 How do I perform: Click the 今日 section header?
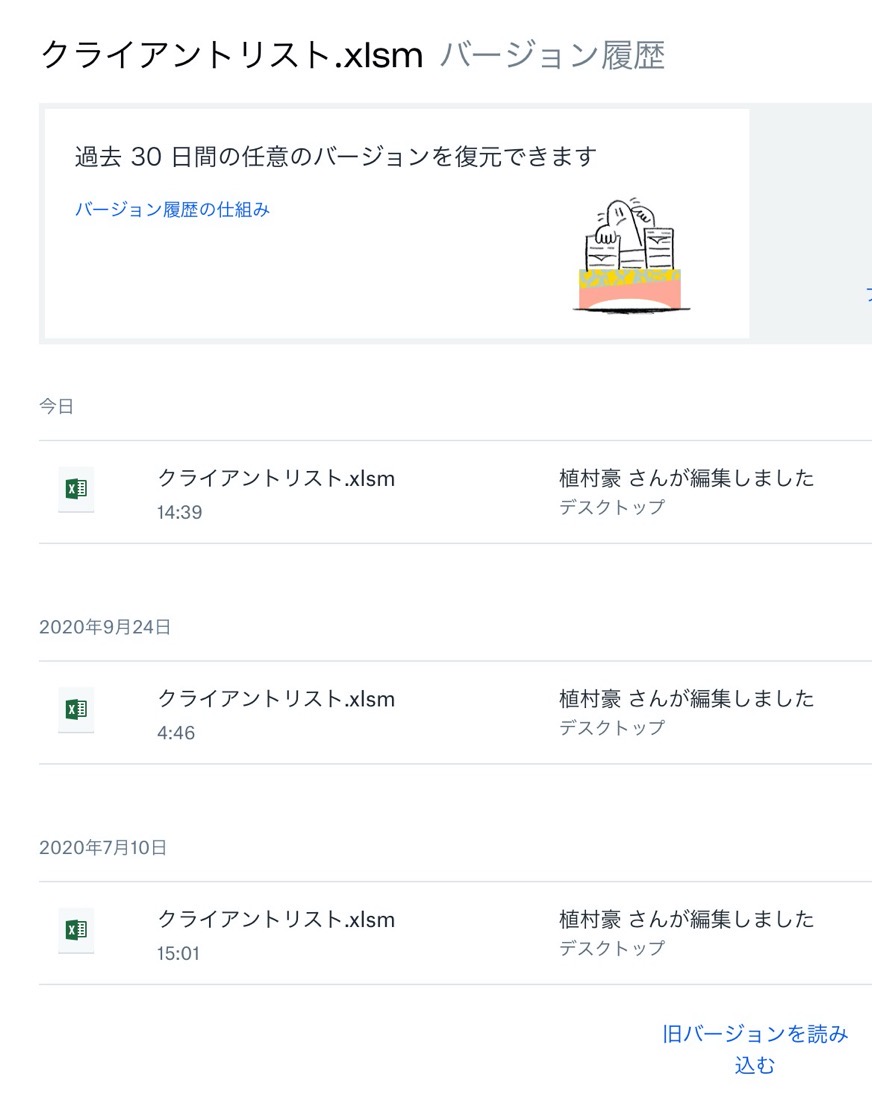56,406
